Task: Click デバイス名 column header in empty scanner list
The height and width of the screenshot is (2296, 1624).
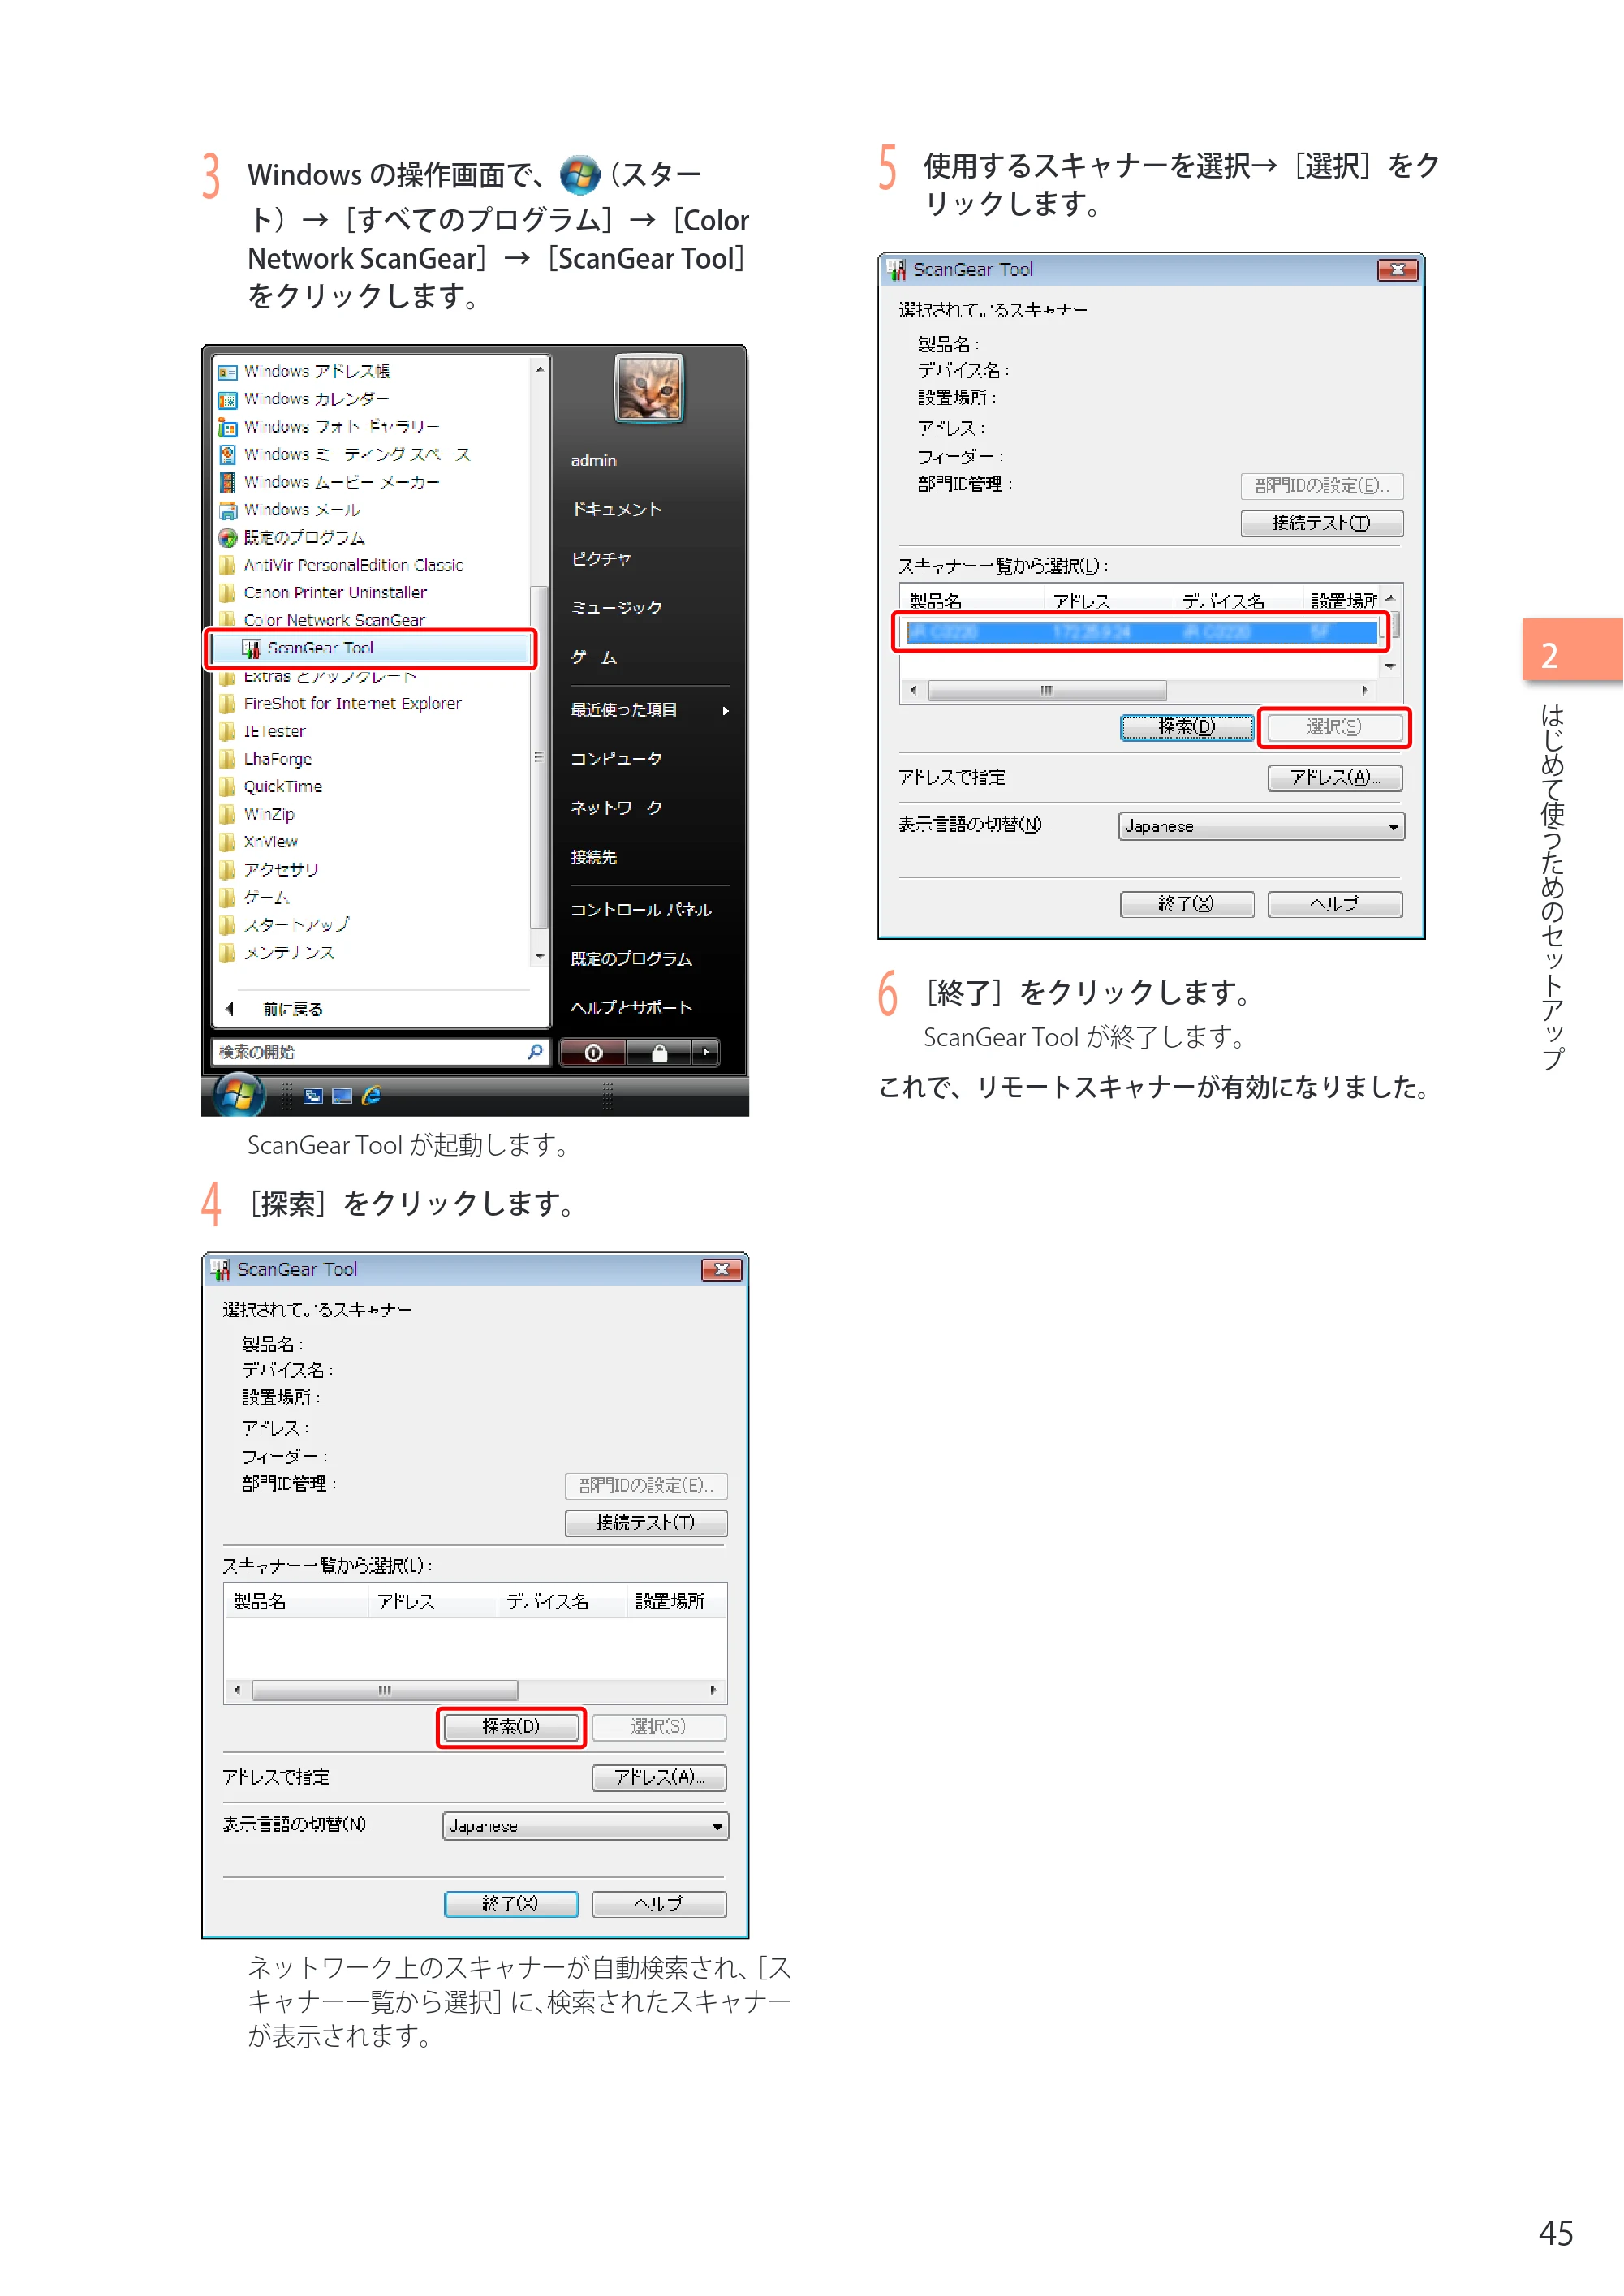Action: coord(563,1602)
